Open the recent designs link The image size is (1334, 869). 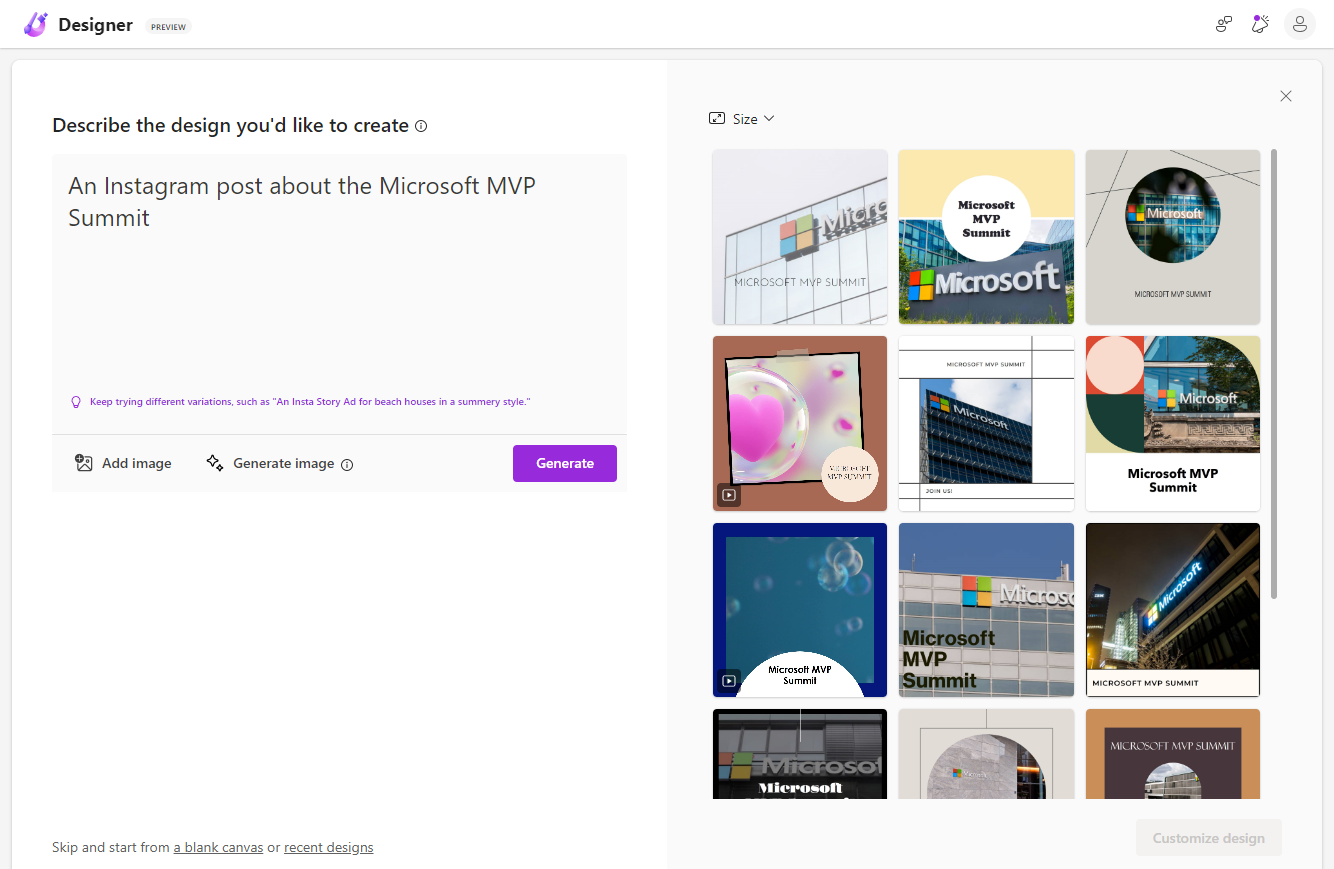pos(328,848)
